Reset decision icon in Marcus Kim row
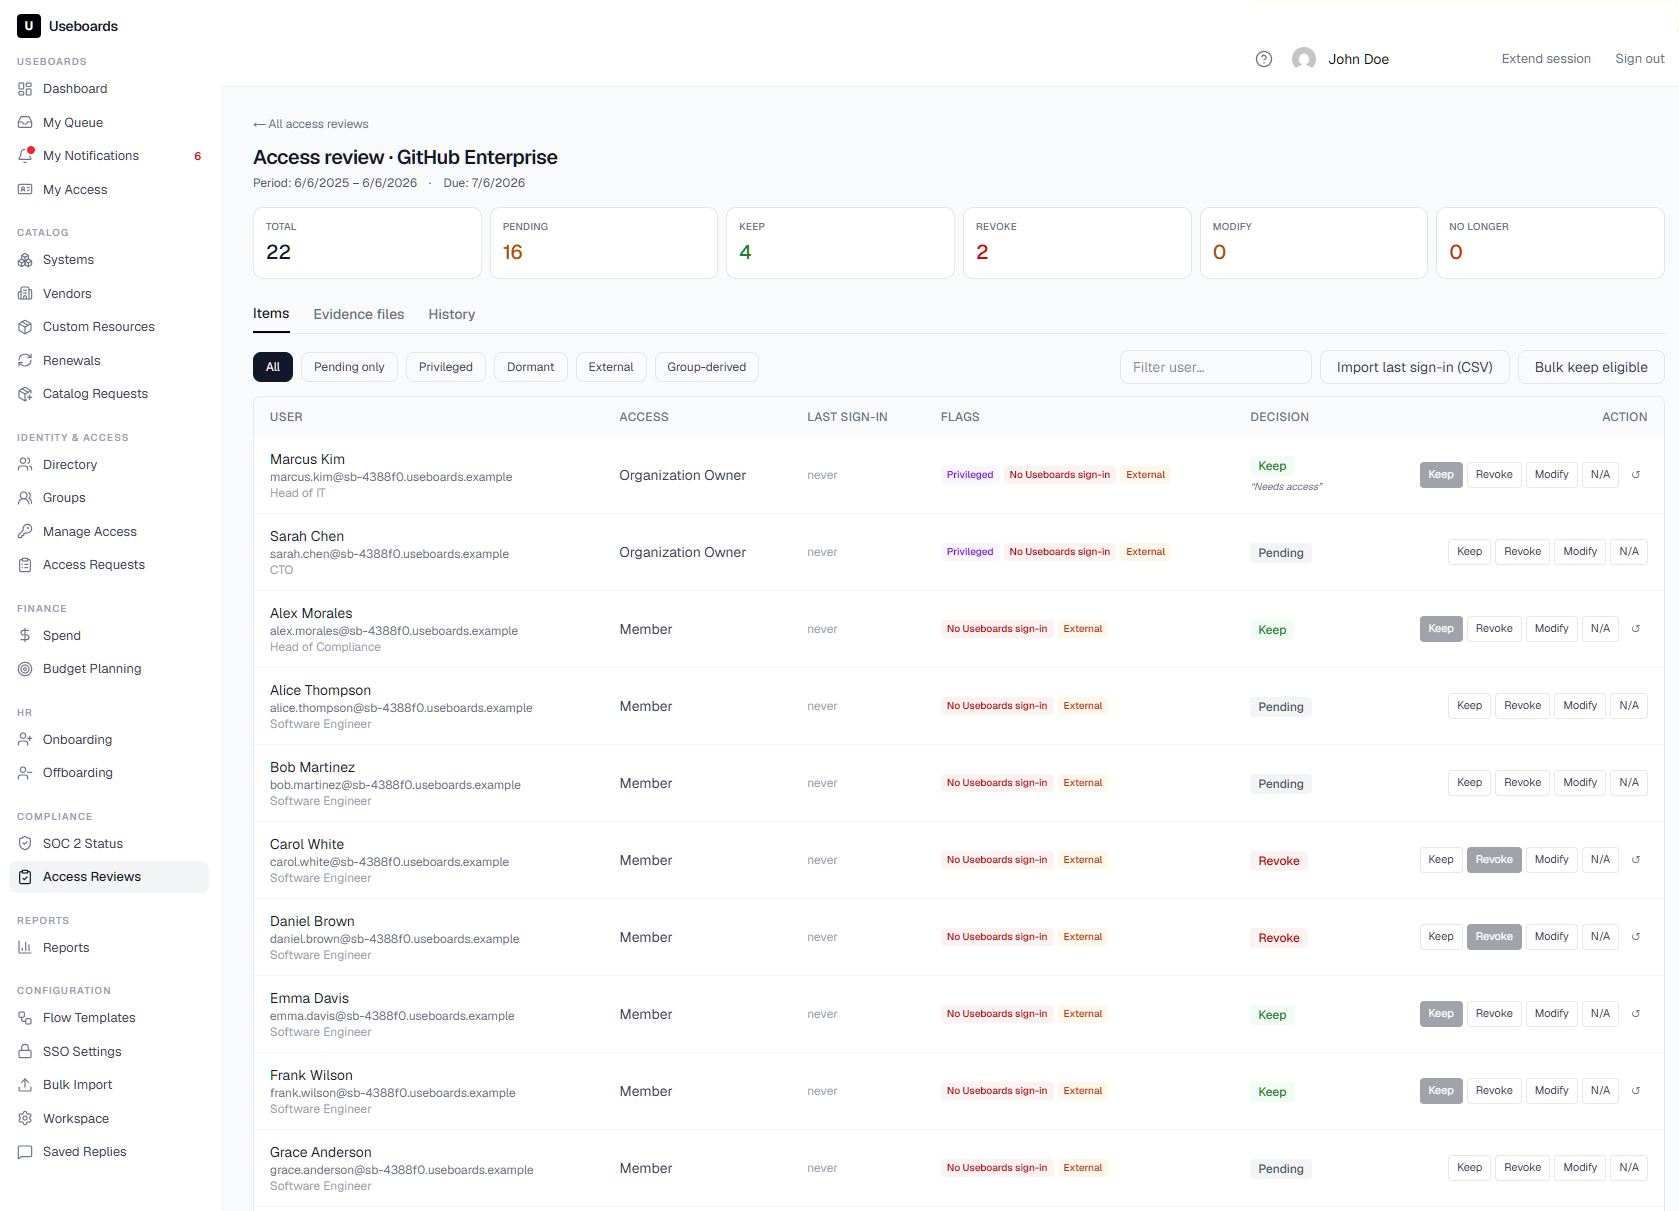This screenshot has width=1679, height=1211. [1636, 475]
